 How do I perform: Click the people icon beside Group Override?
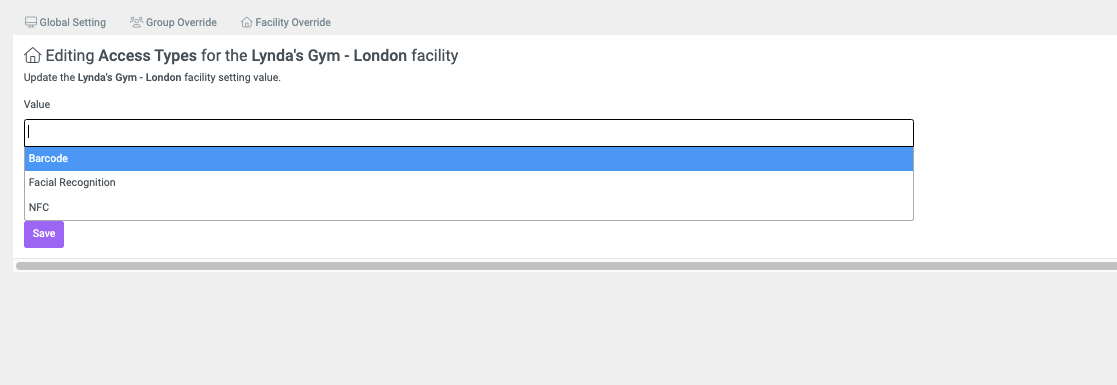[x=137, y=22]
